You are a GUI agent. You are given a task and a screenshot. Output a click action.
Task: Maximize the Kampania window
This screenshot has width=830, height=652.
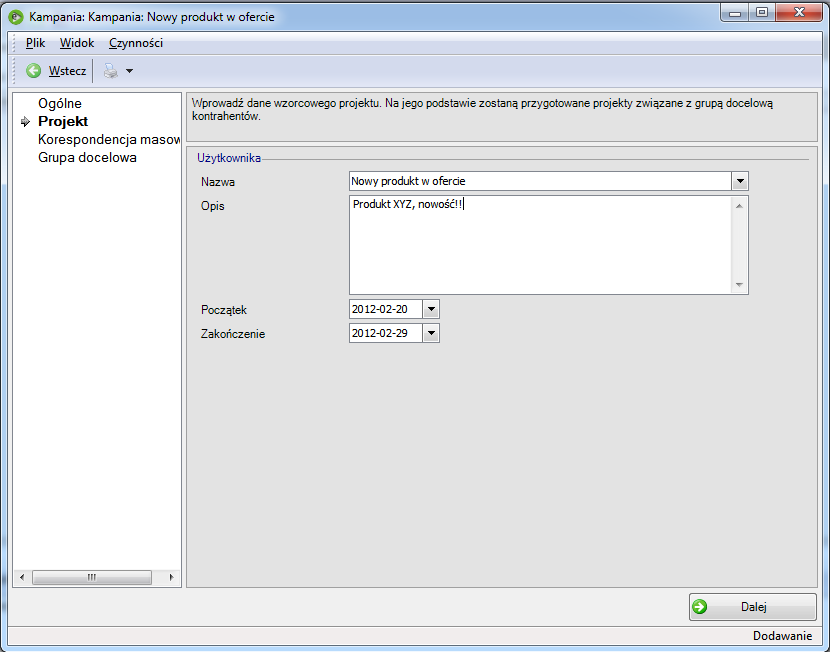pos(762,13)
